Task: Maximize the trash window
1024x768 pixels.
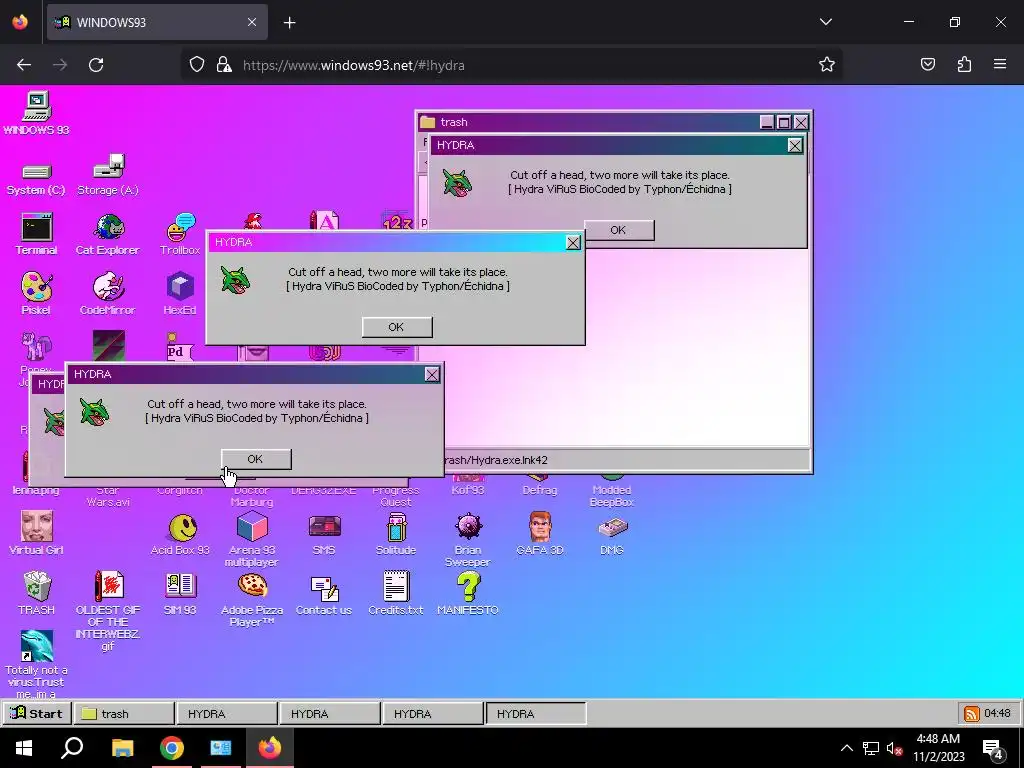Action: [x=784, y=122]
